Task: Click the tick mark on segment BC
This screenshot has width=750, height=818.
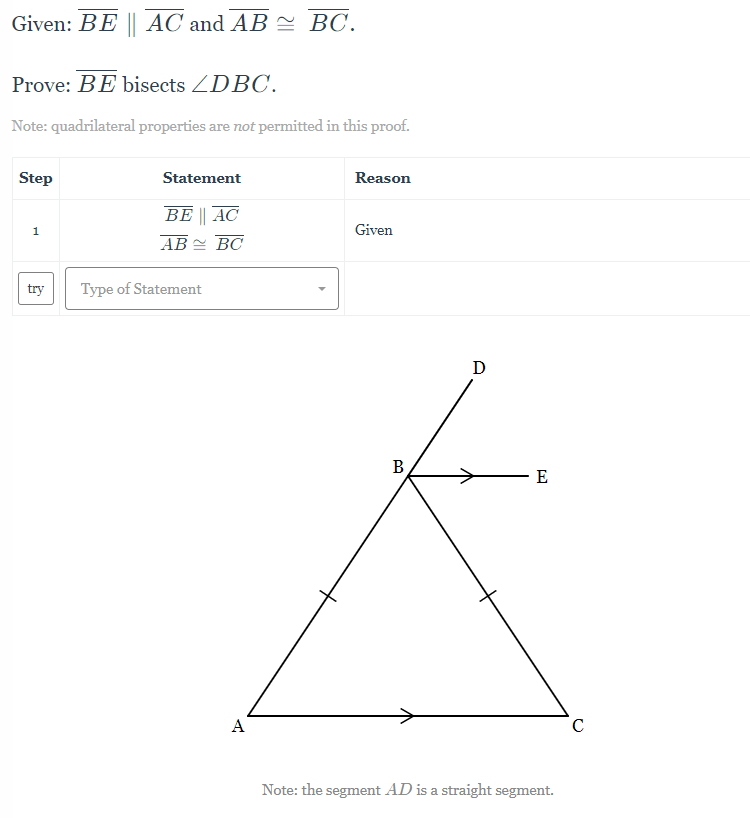Action: click(x=489, y=596)
